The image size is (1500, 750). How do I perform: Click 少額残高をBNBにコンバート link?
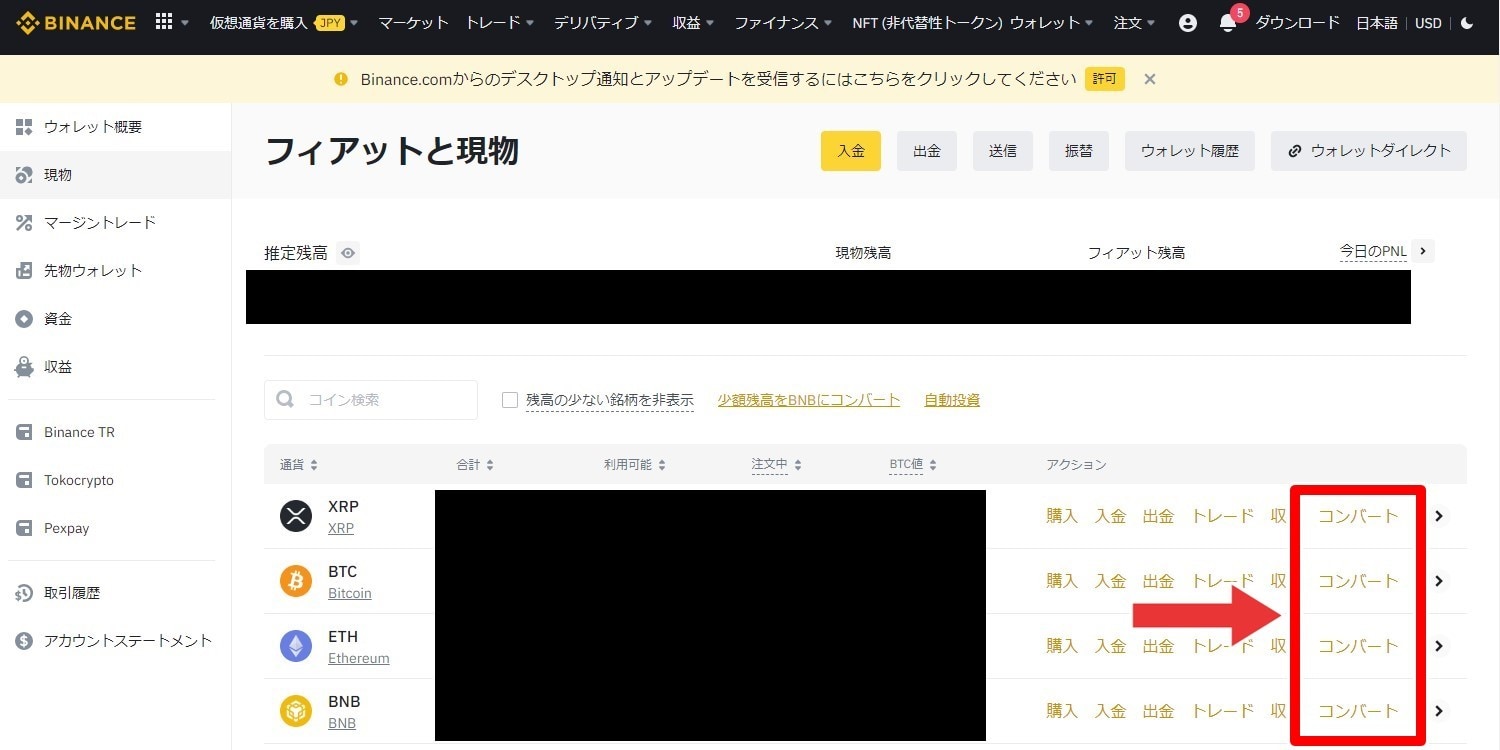click(x=809, y=400)
